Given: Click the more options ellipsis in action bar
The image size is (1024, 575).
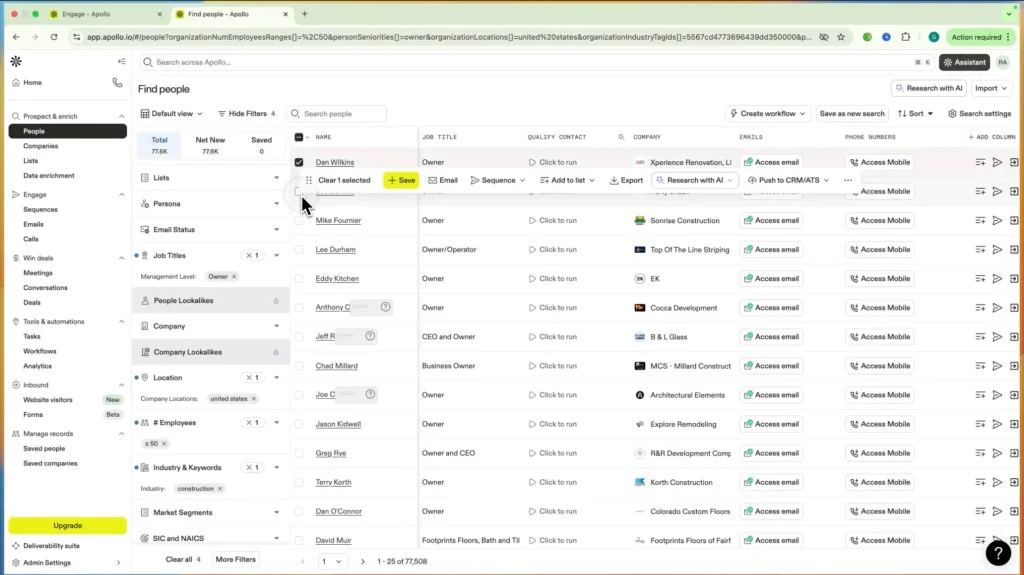Looking at the screenshot, I should coord(848,180).
